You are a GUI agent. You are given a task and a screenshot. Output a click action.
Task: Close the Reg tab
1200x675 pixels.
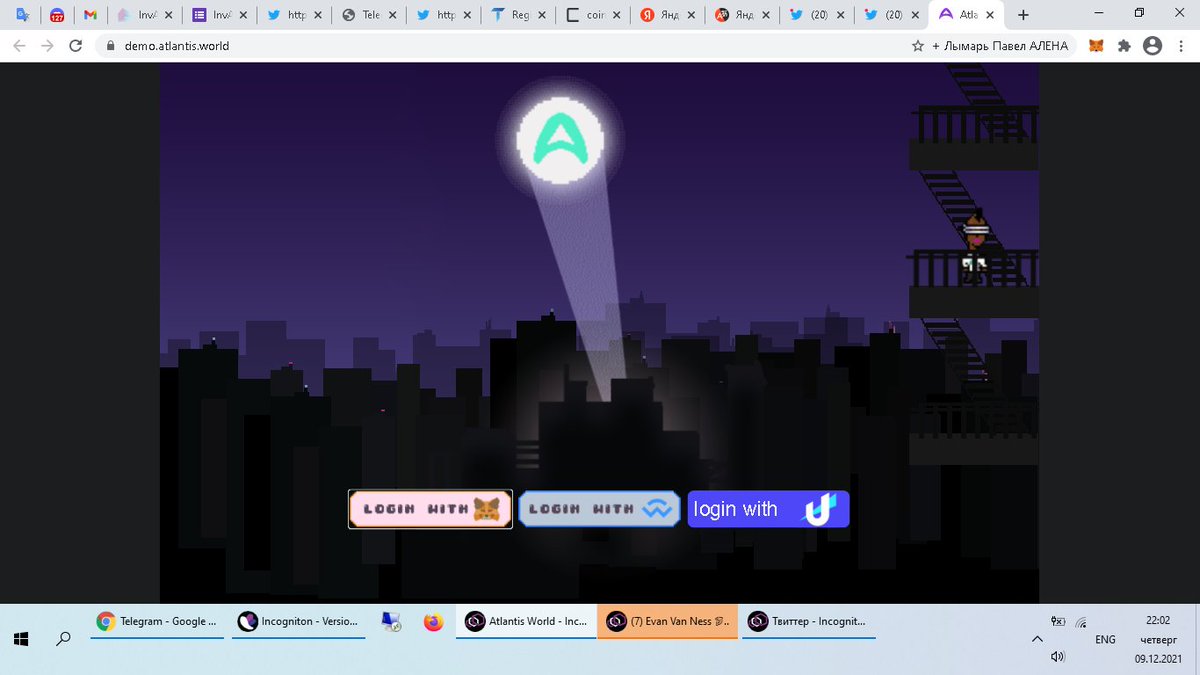543,15
